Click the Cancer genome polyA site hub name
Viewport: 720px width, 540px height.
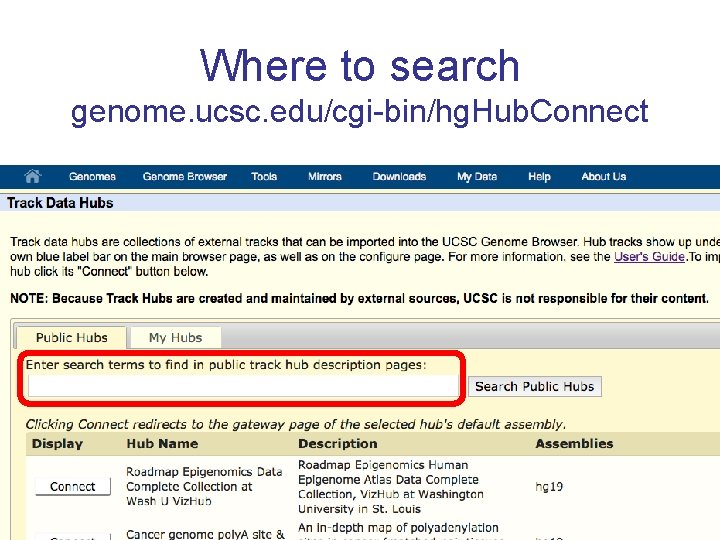(205, 534)
